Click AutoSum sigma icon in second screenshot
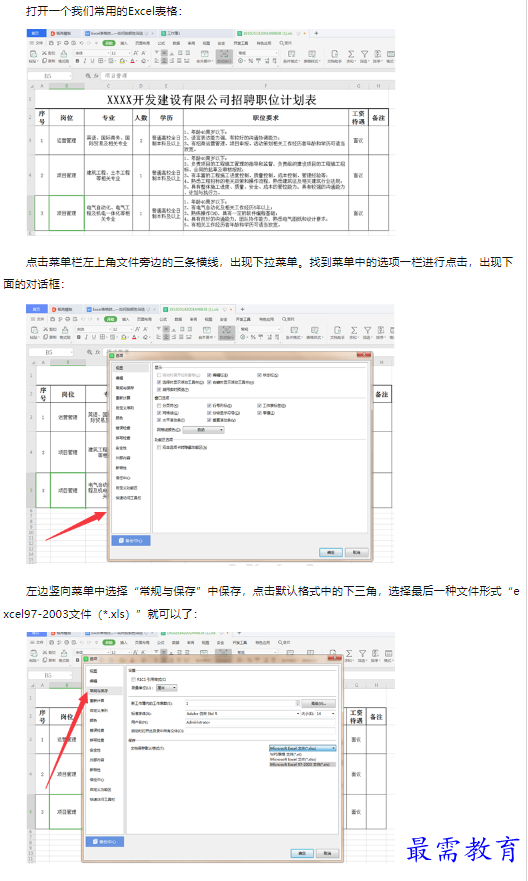 pyautogui.click(x=354, y=330)
